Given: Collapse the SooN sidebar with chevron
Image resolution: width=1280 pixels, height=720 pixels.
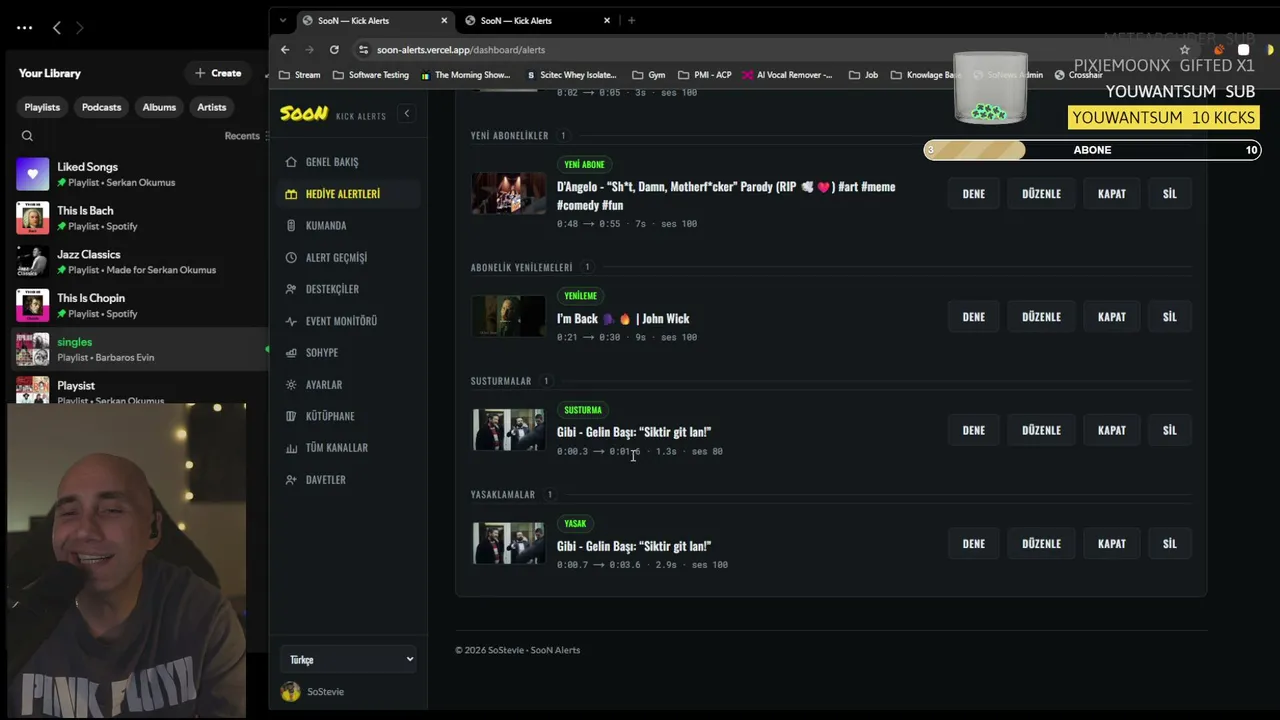Looking at the screenshot, I should click(406, 114).
